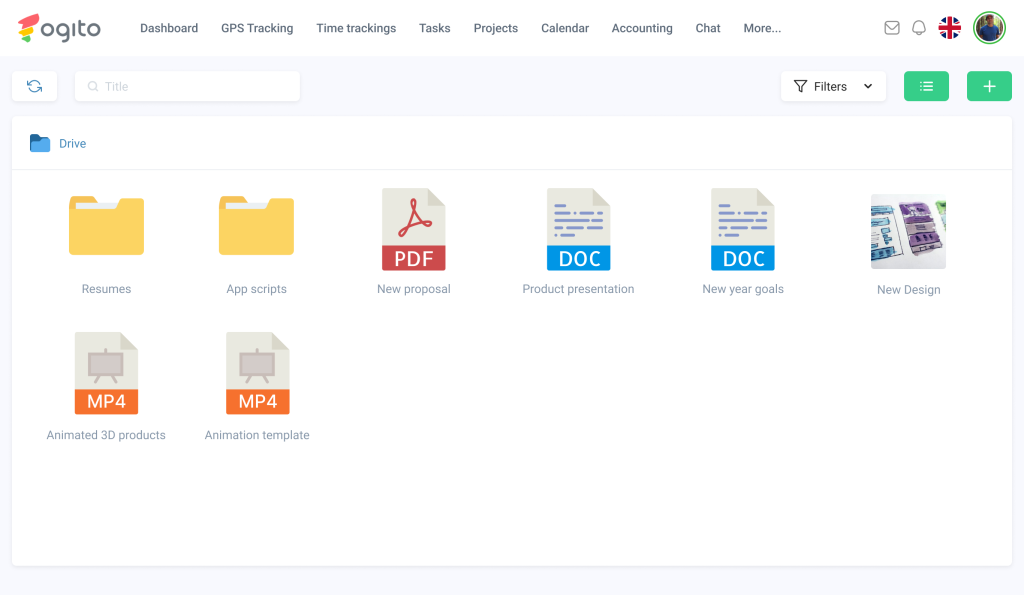
Task: Click the Ogito logo
Action: coord(59,28)
